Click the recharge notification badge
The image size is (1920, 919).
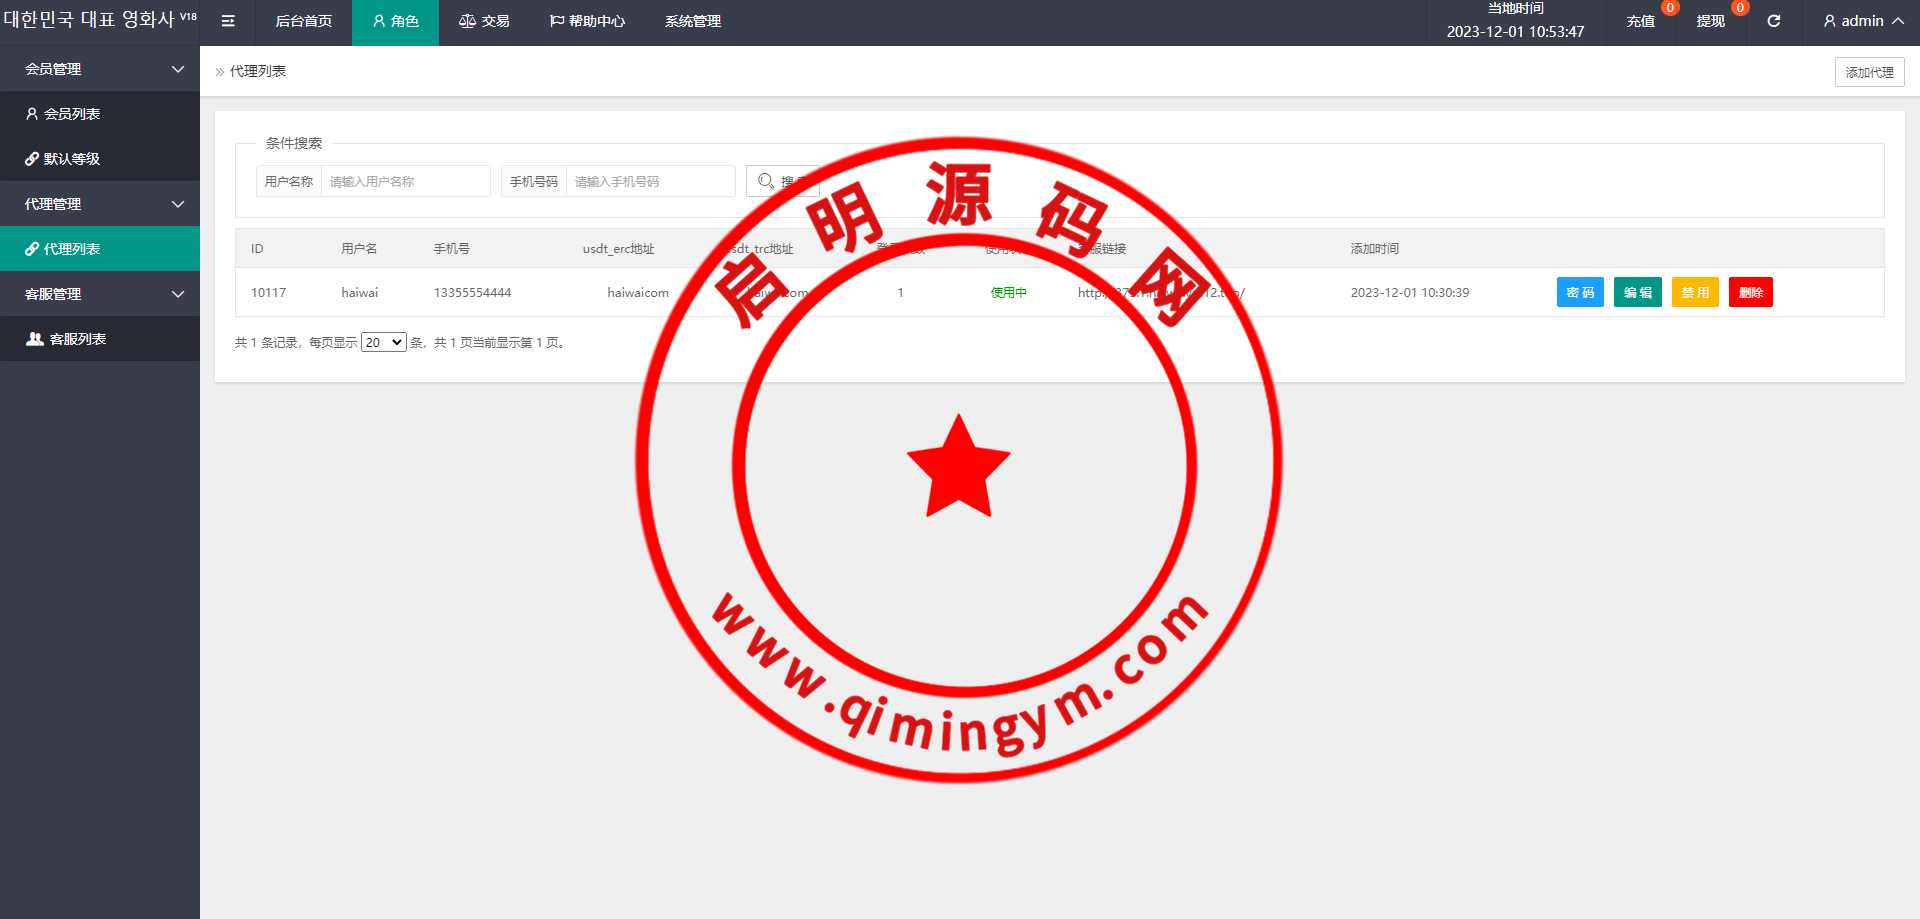(x=1669, y=8)
